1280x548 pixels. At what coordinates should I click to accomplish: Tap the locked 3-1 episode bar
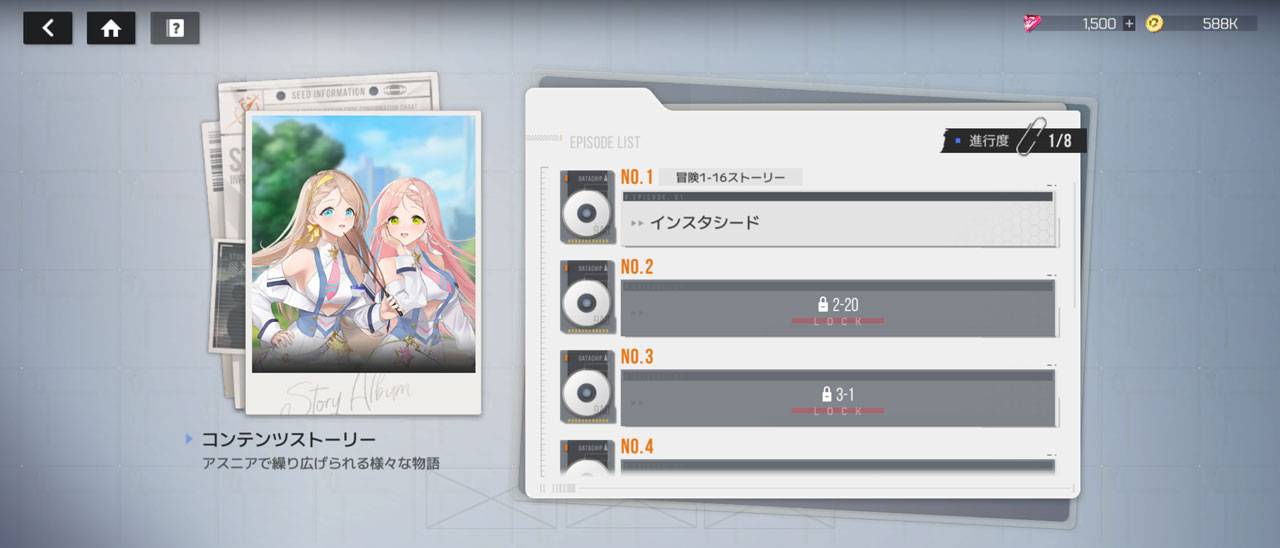coord(838,399)
